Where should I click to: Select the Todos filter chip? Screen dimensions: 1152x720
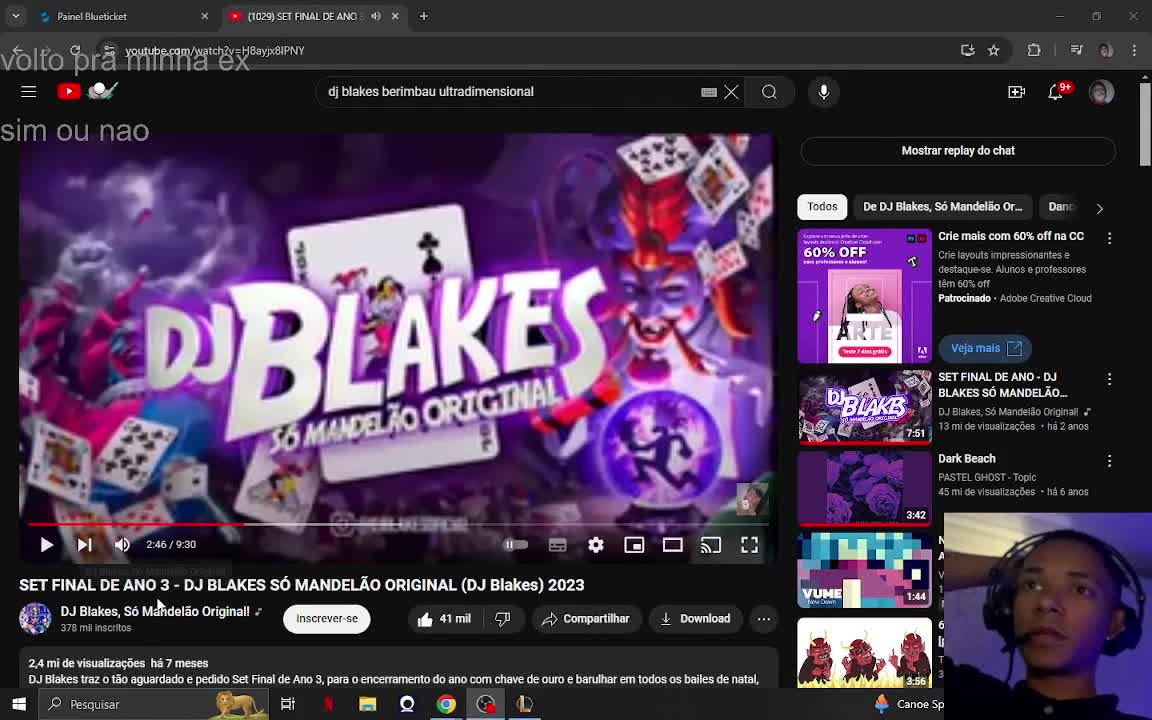[x=822, y=206]
